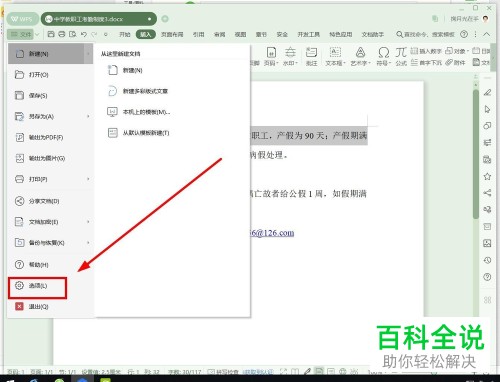Open Help (帮助) in the file menu
The height and width of the screenshot is (382, 500).
pos(32,265)
